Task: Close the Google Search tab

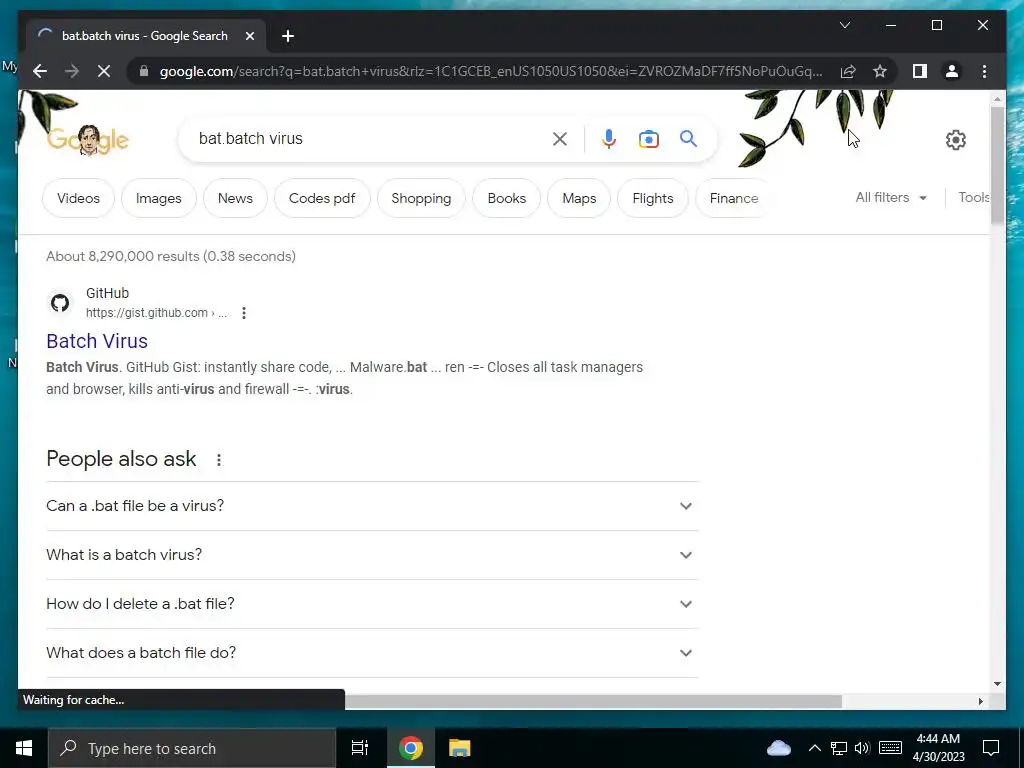Action: click(249, 36)
